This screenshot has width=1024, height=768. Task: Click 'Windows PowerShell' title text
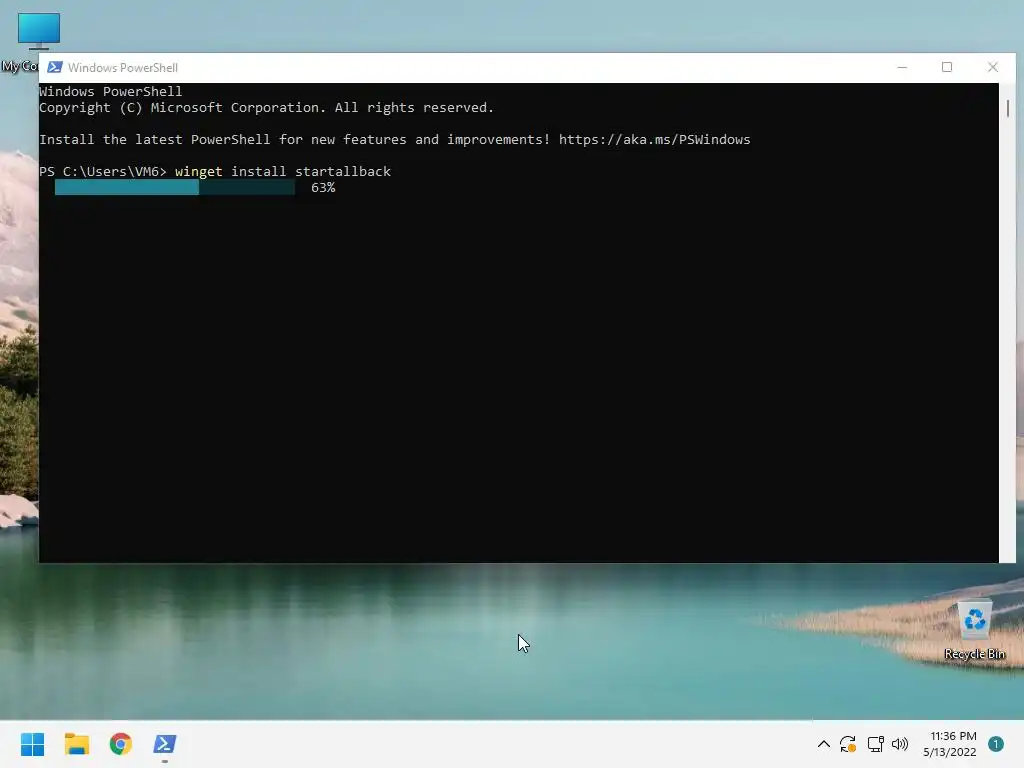point(123,67)
